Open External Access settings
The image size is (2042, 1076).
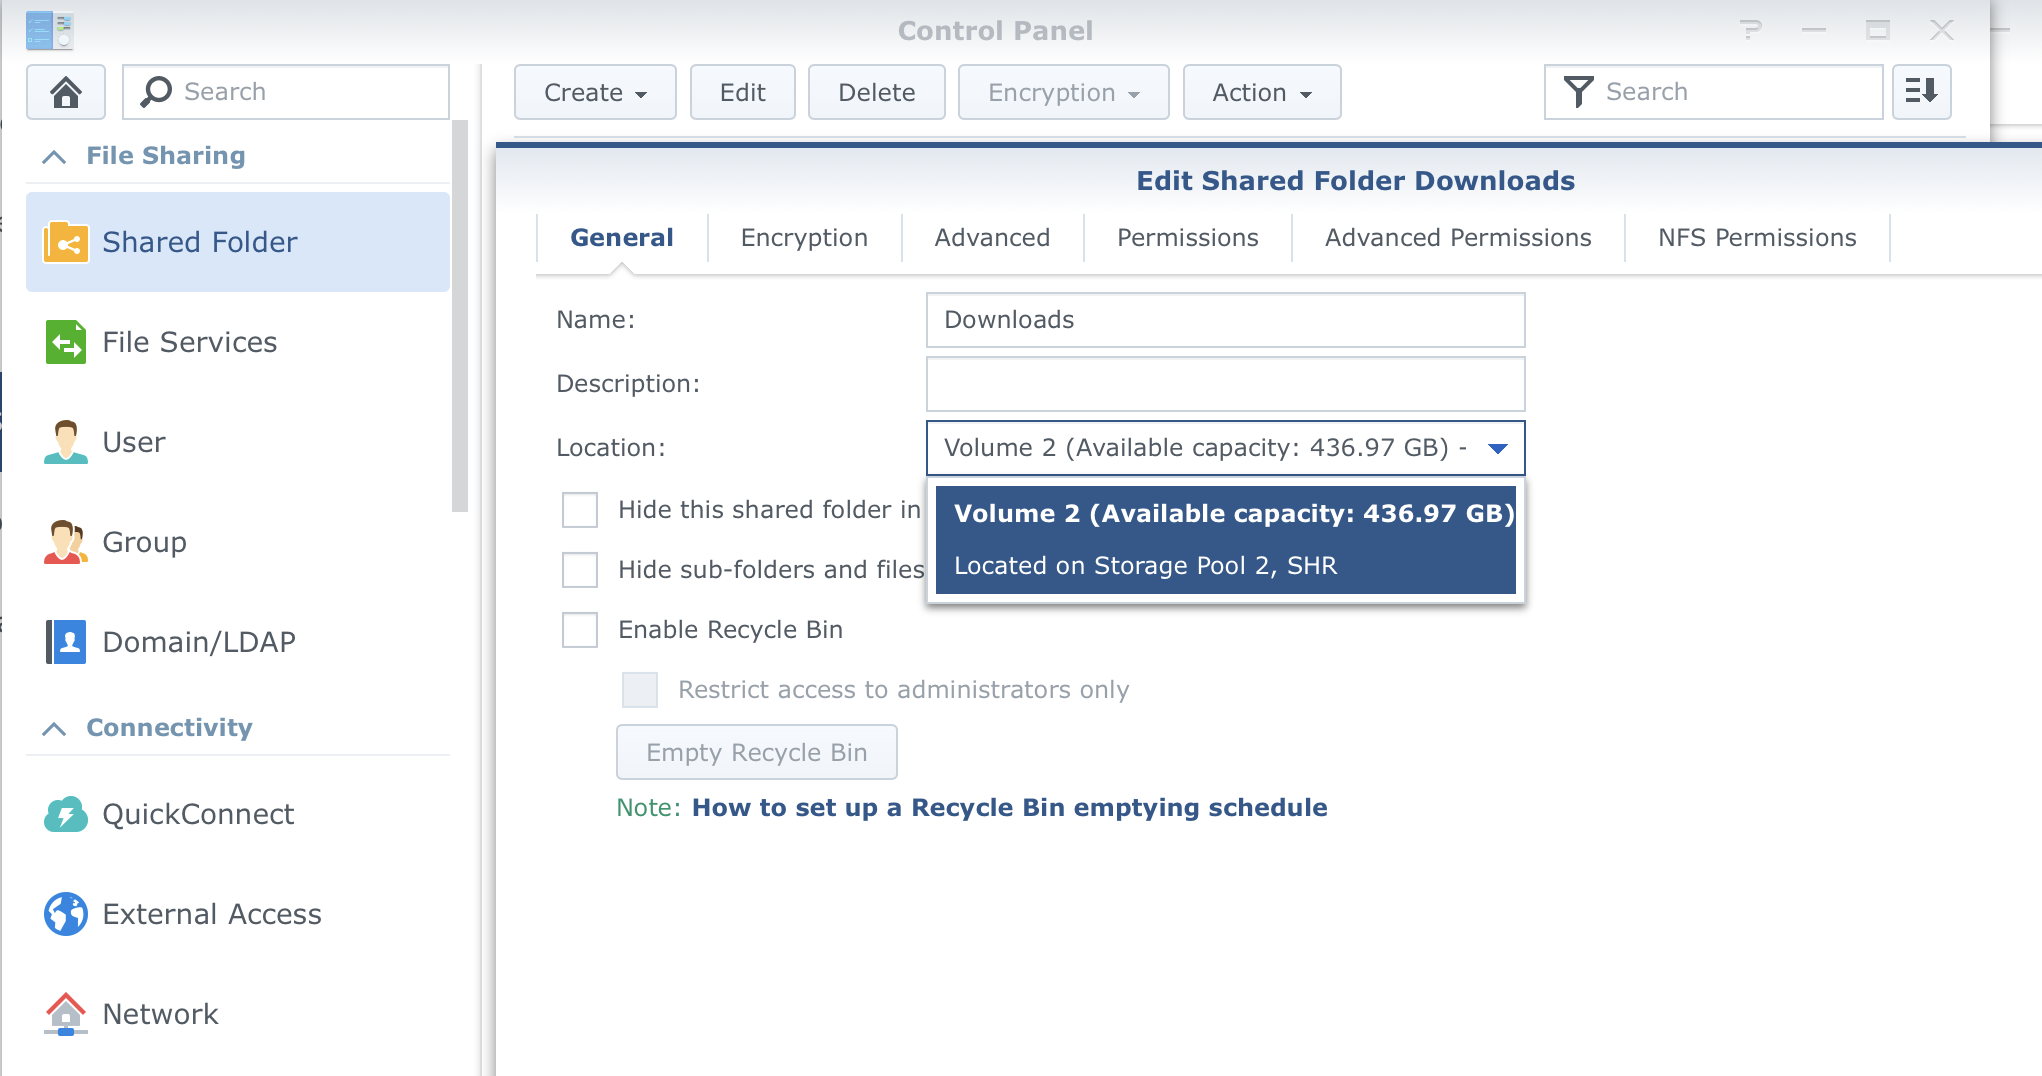coord(238,914)
